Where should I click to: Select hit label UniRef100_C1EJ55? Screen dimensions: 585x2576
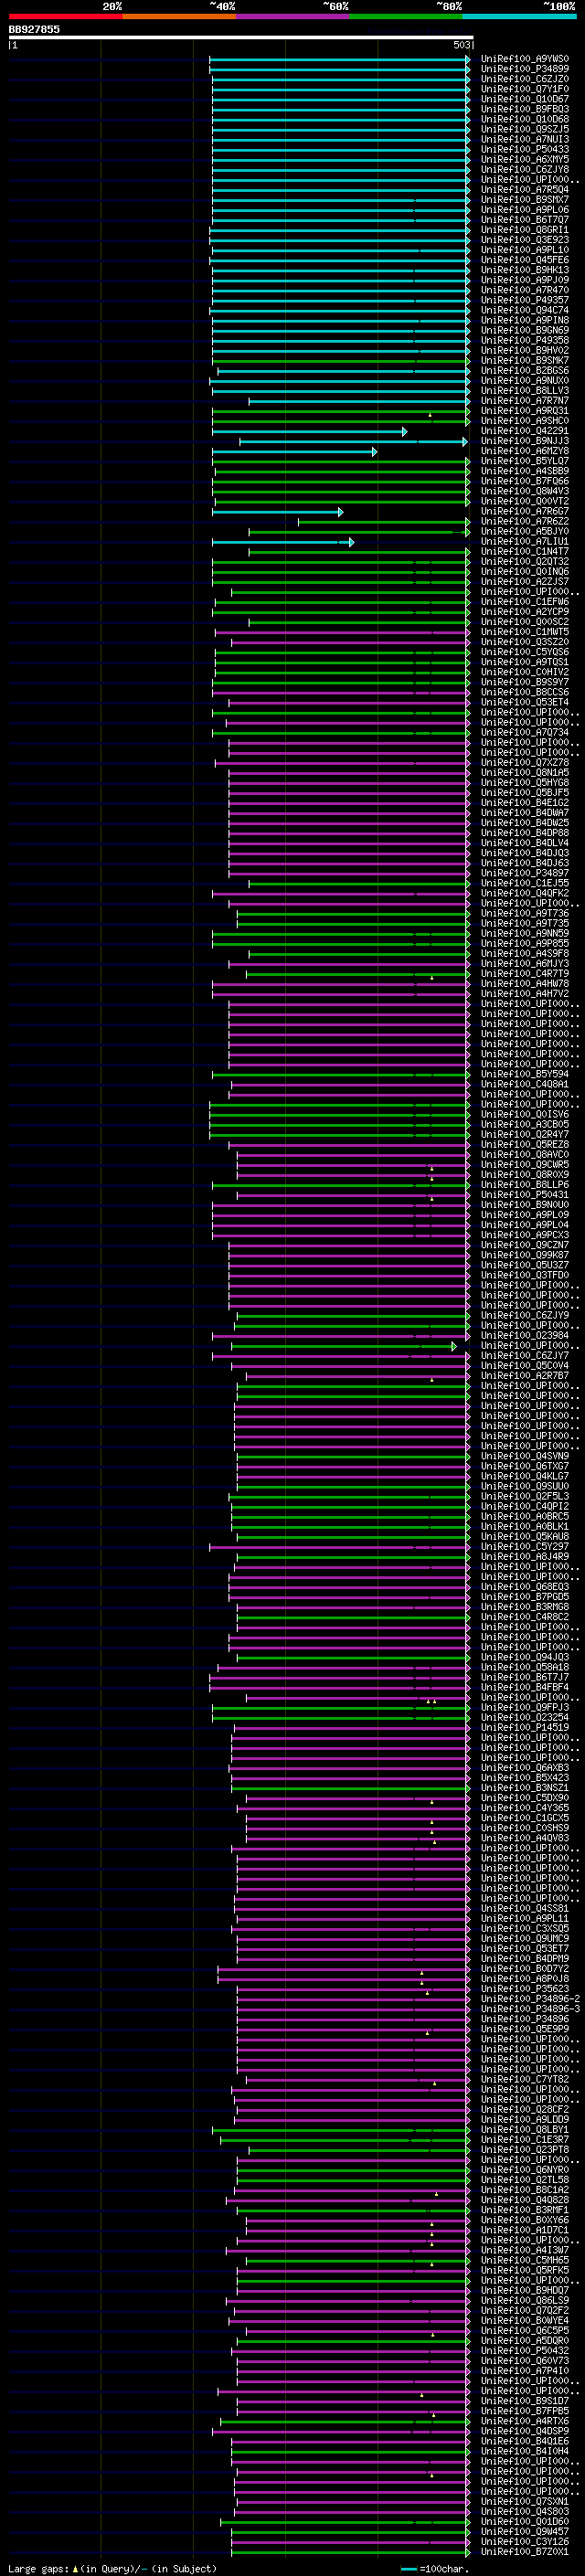pyautogui.click(x=525, y=883)
